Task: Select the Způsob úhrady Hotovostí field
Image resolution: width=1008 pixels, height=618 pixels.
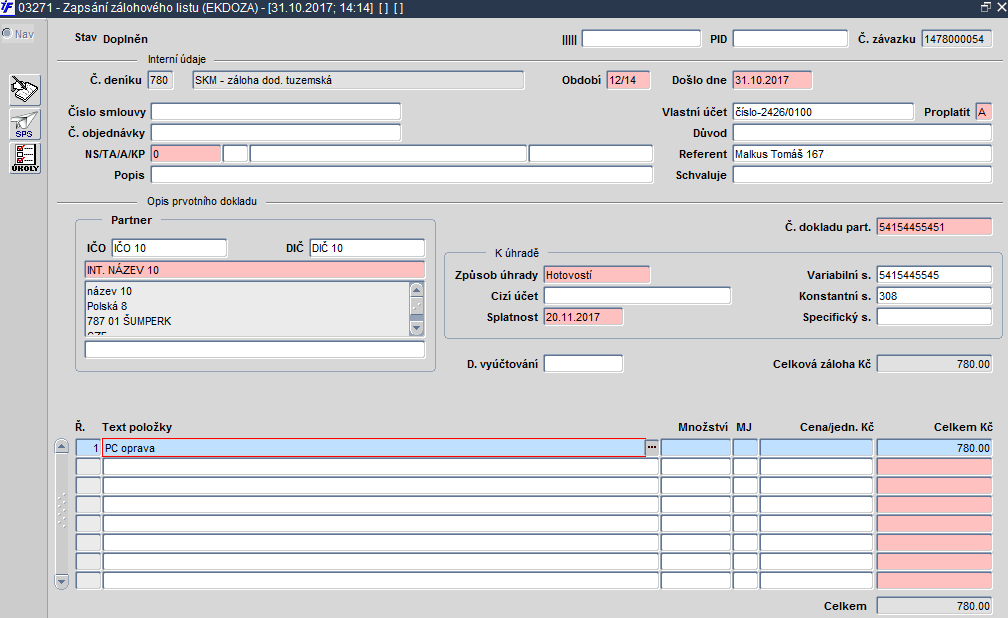Action: 597,275
